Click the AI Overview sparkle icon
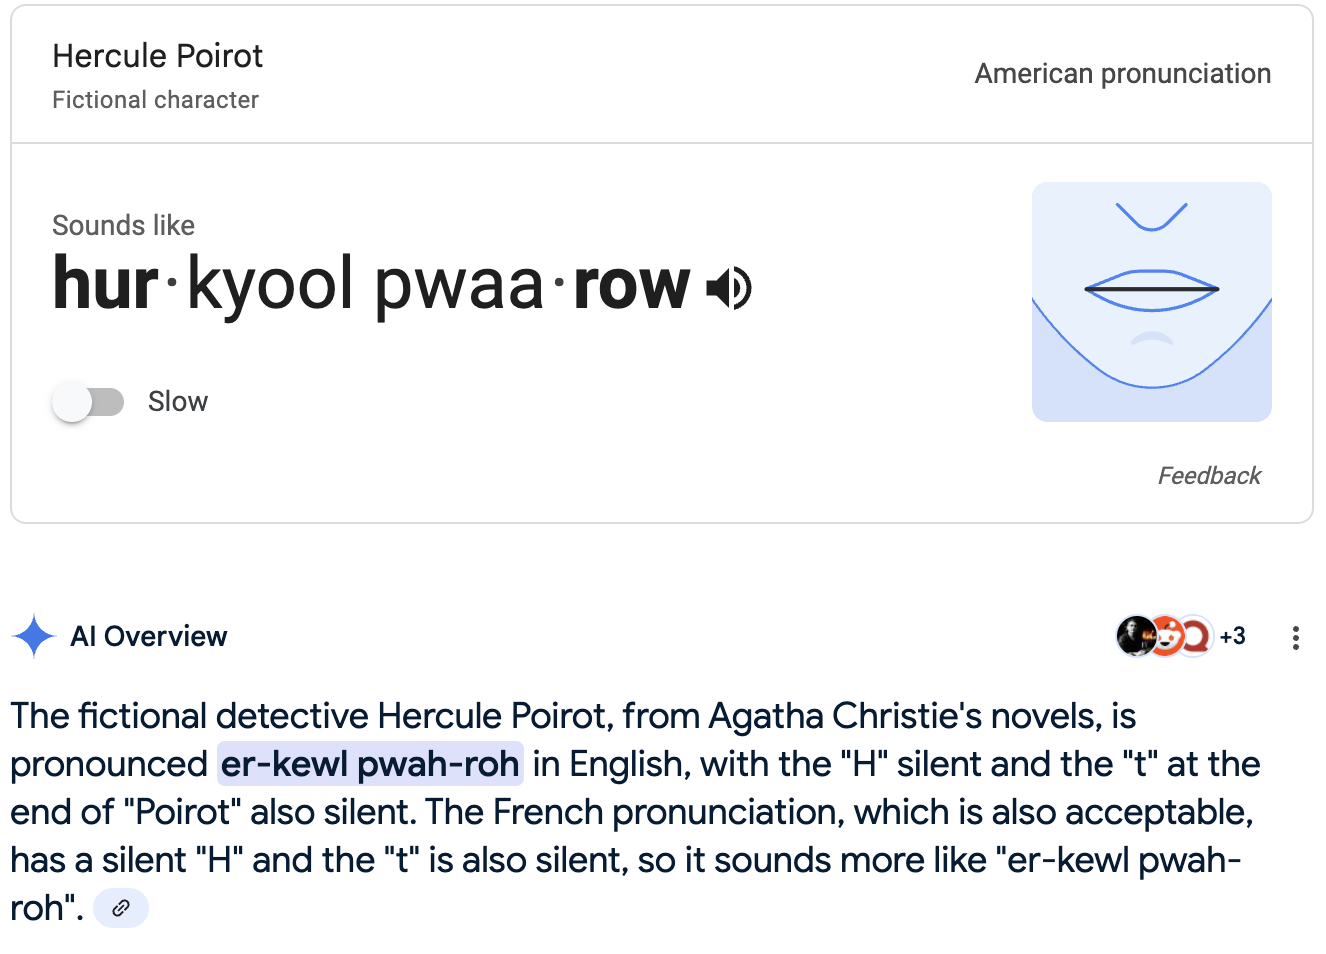 pyautogui.click(x=34, y=636)
